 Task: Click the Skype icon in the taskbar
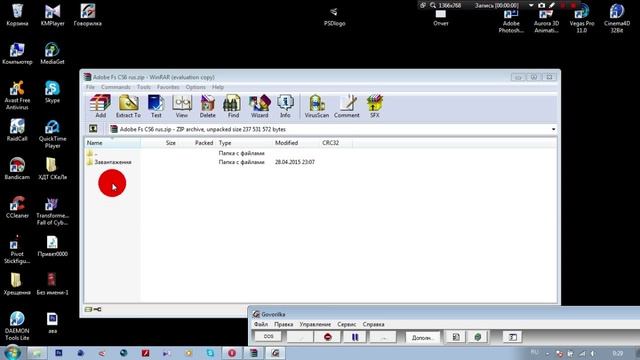(210, 353)
